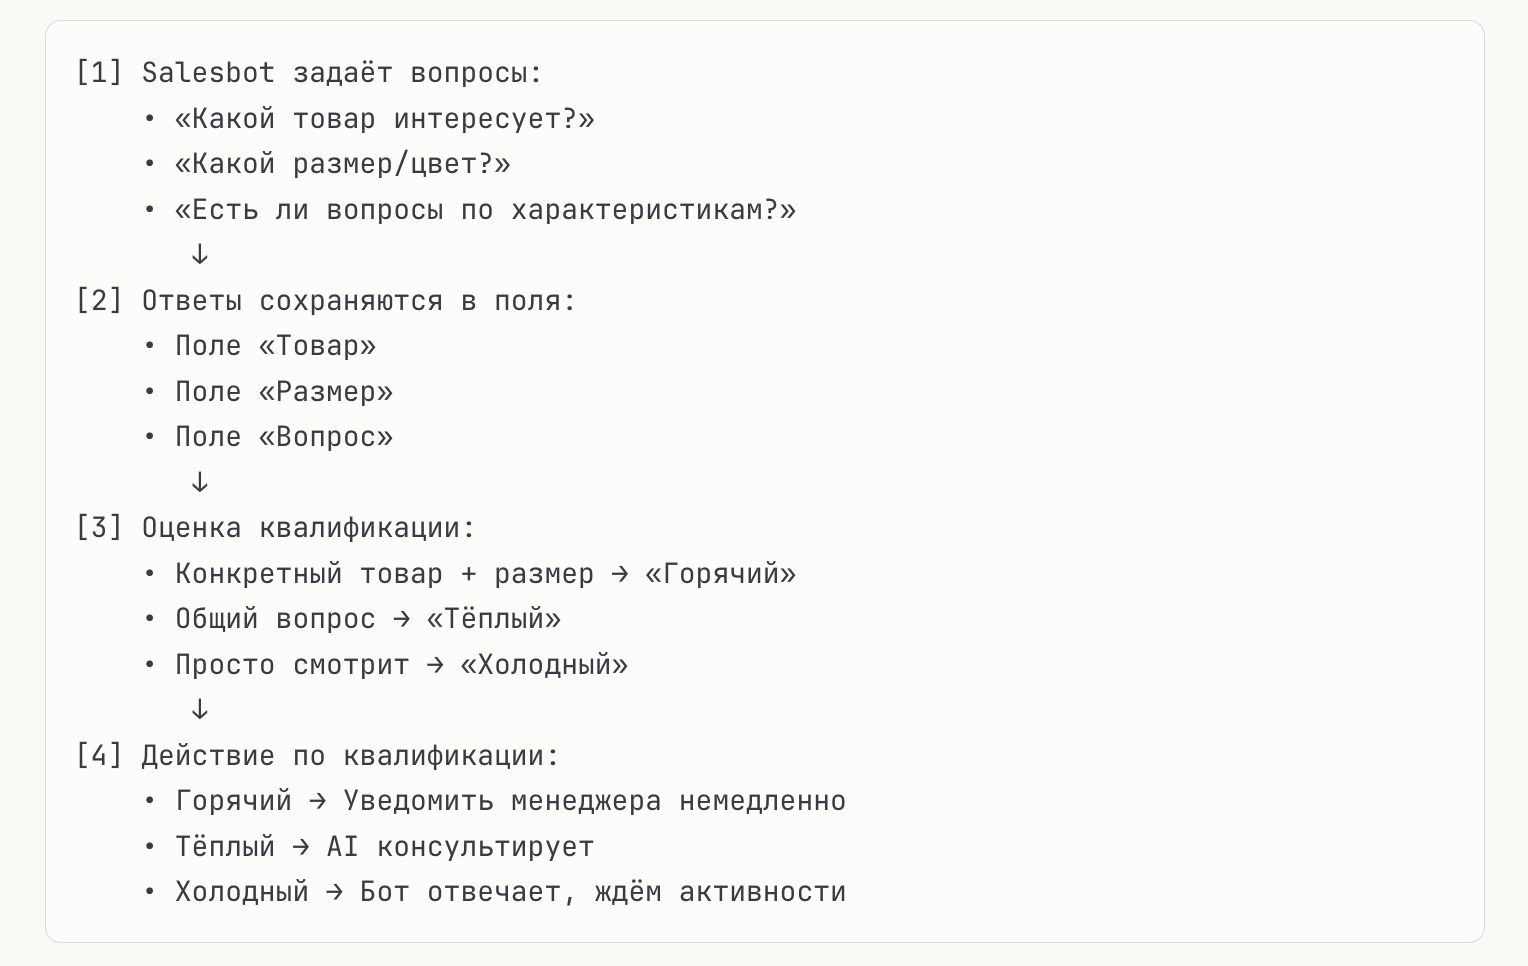Click the line «Какой товар интересует?»
The height and width of the screenshot is (966, 1528).
click(x=384, y=119)
